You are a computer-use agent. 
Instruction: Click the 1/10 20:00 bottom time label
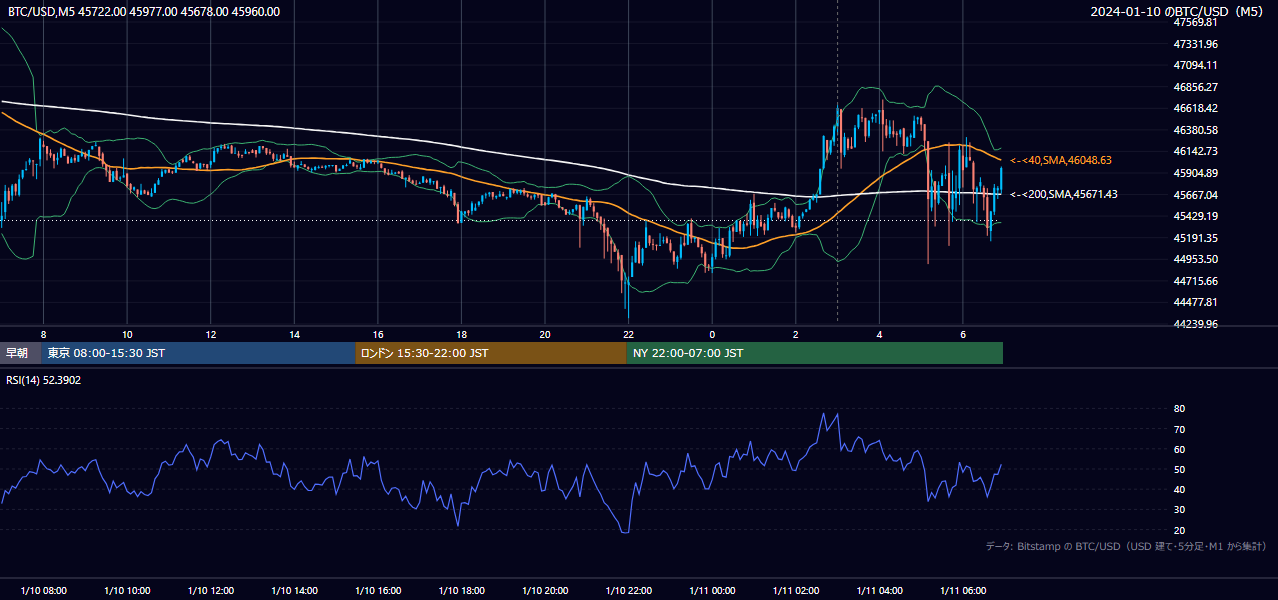tap(544, 591)
